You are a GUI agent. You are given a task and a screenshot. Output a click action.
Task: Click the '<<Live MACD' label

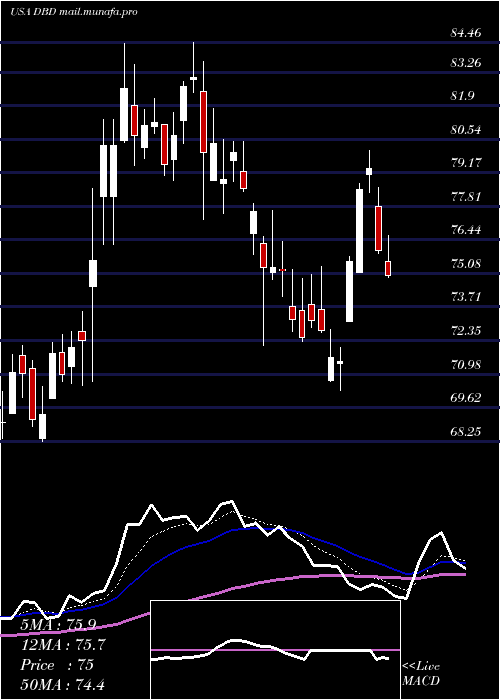(421, 674)
